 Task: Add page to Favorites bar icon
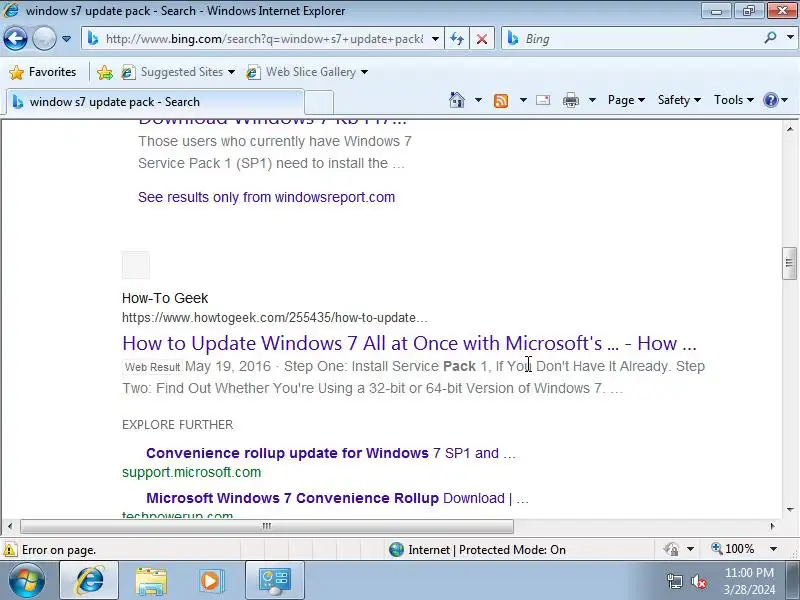[x=105, y=72]
